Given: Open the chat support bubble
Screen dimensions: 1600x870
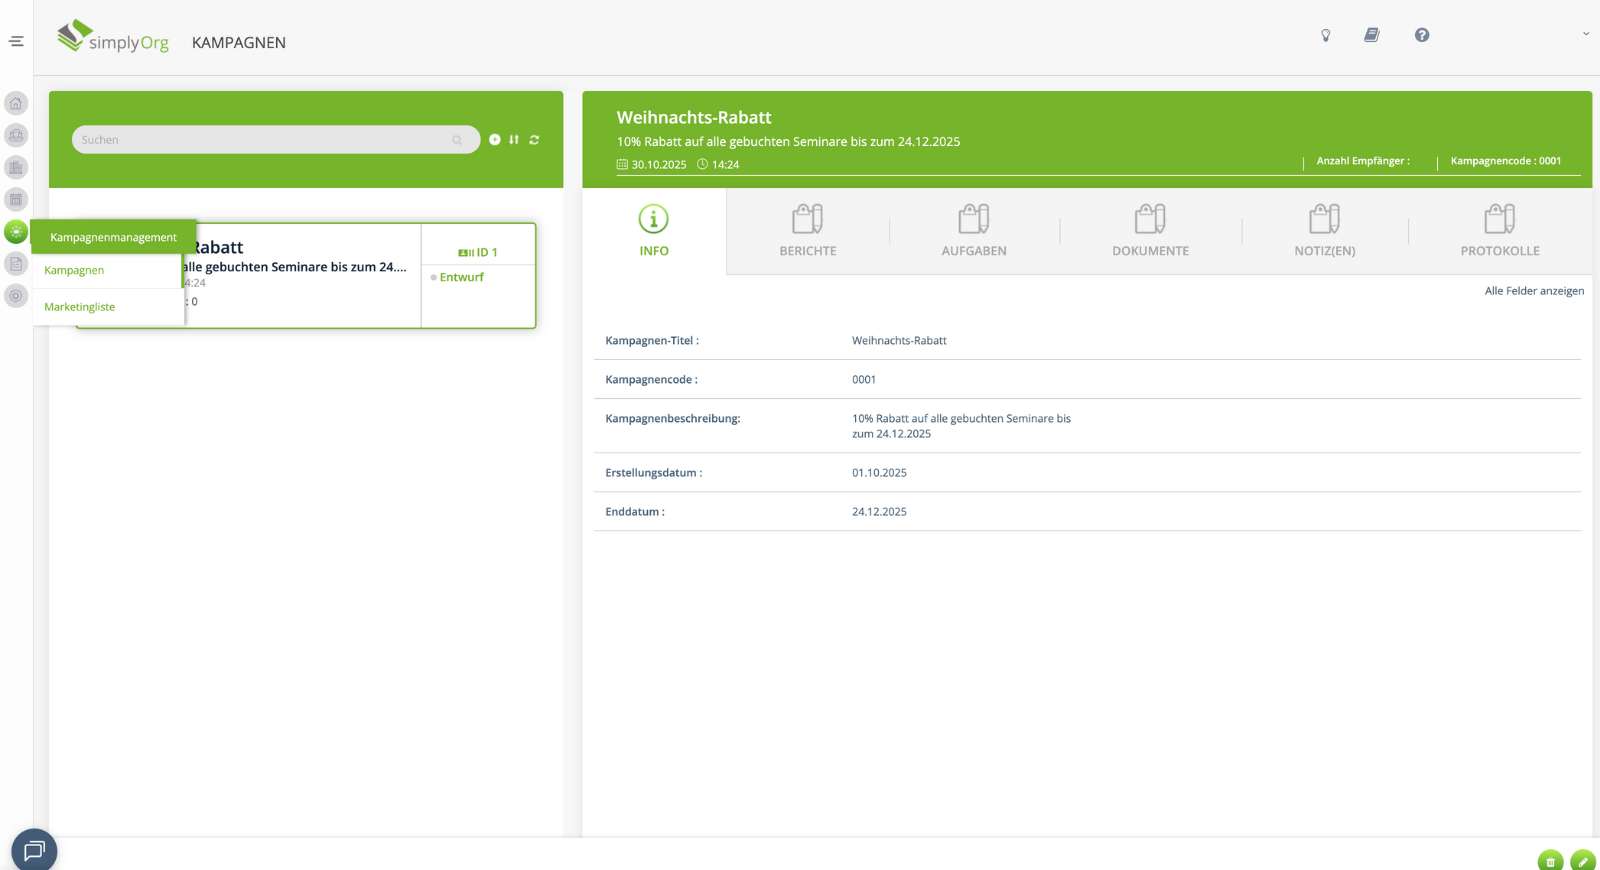Looking at the screenshot, I should pos(34,851).
